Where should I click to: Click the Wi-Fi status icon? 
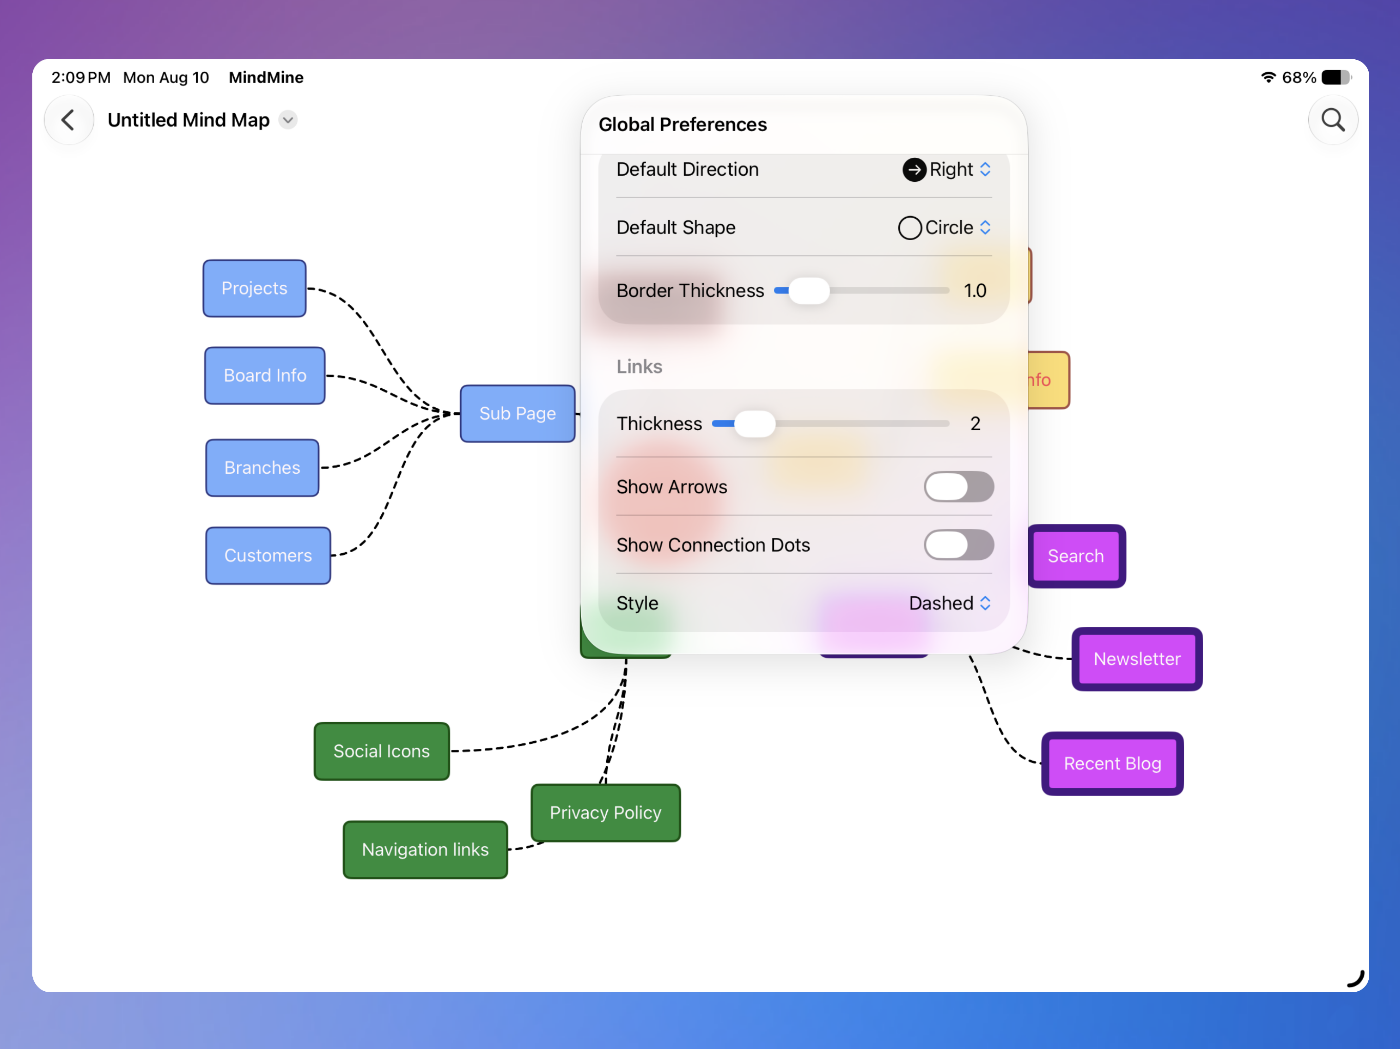point(1268,77)
